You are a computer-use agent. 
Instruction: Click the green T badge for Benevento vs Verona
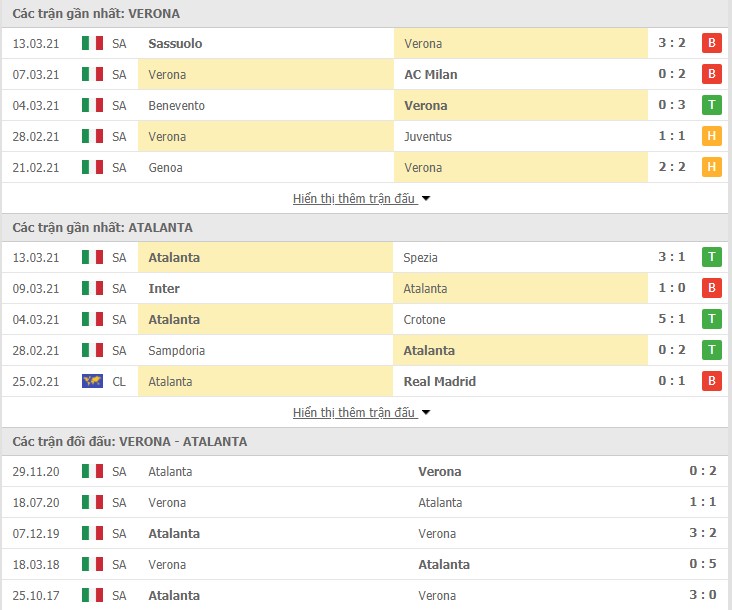[711, 105]
